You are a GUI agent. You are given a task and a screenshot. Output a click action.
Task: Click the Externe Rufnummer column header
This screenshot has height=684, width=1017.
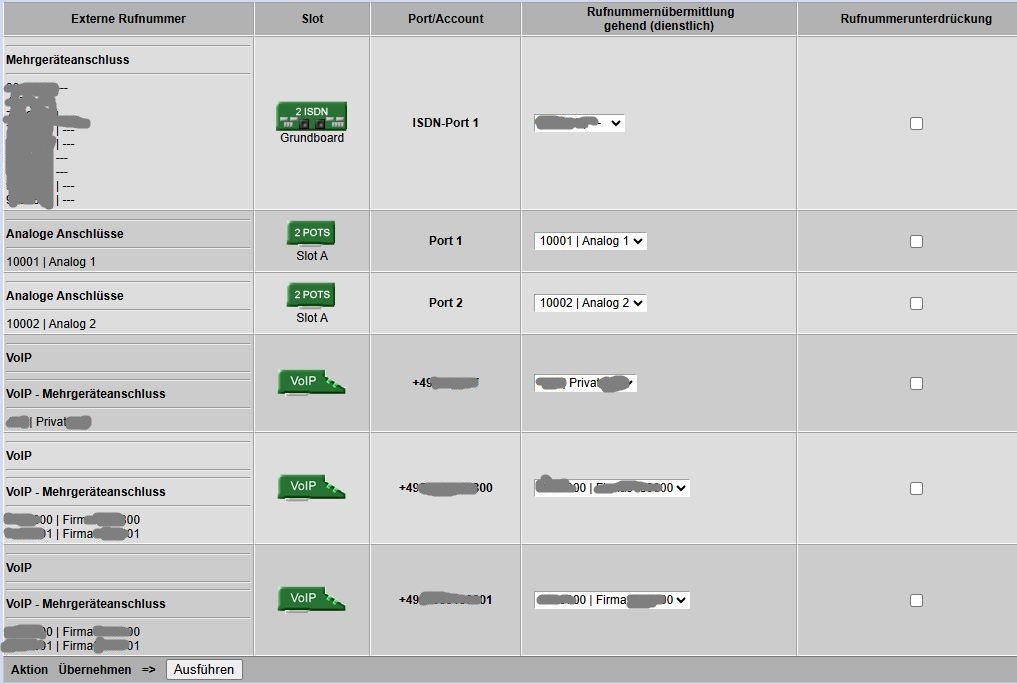point(128,19)
